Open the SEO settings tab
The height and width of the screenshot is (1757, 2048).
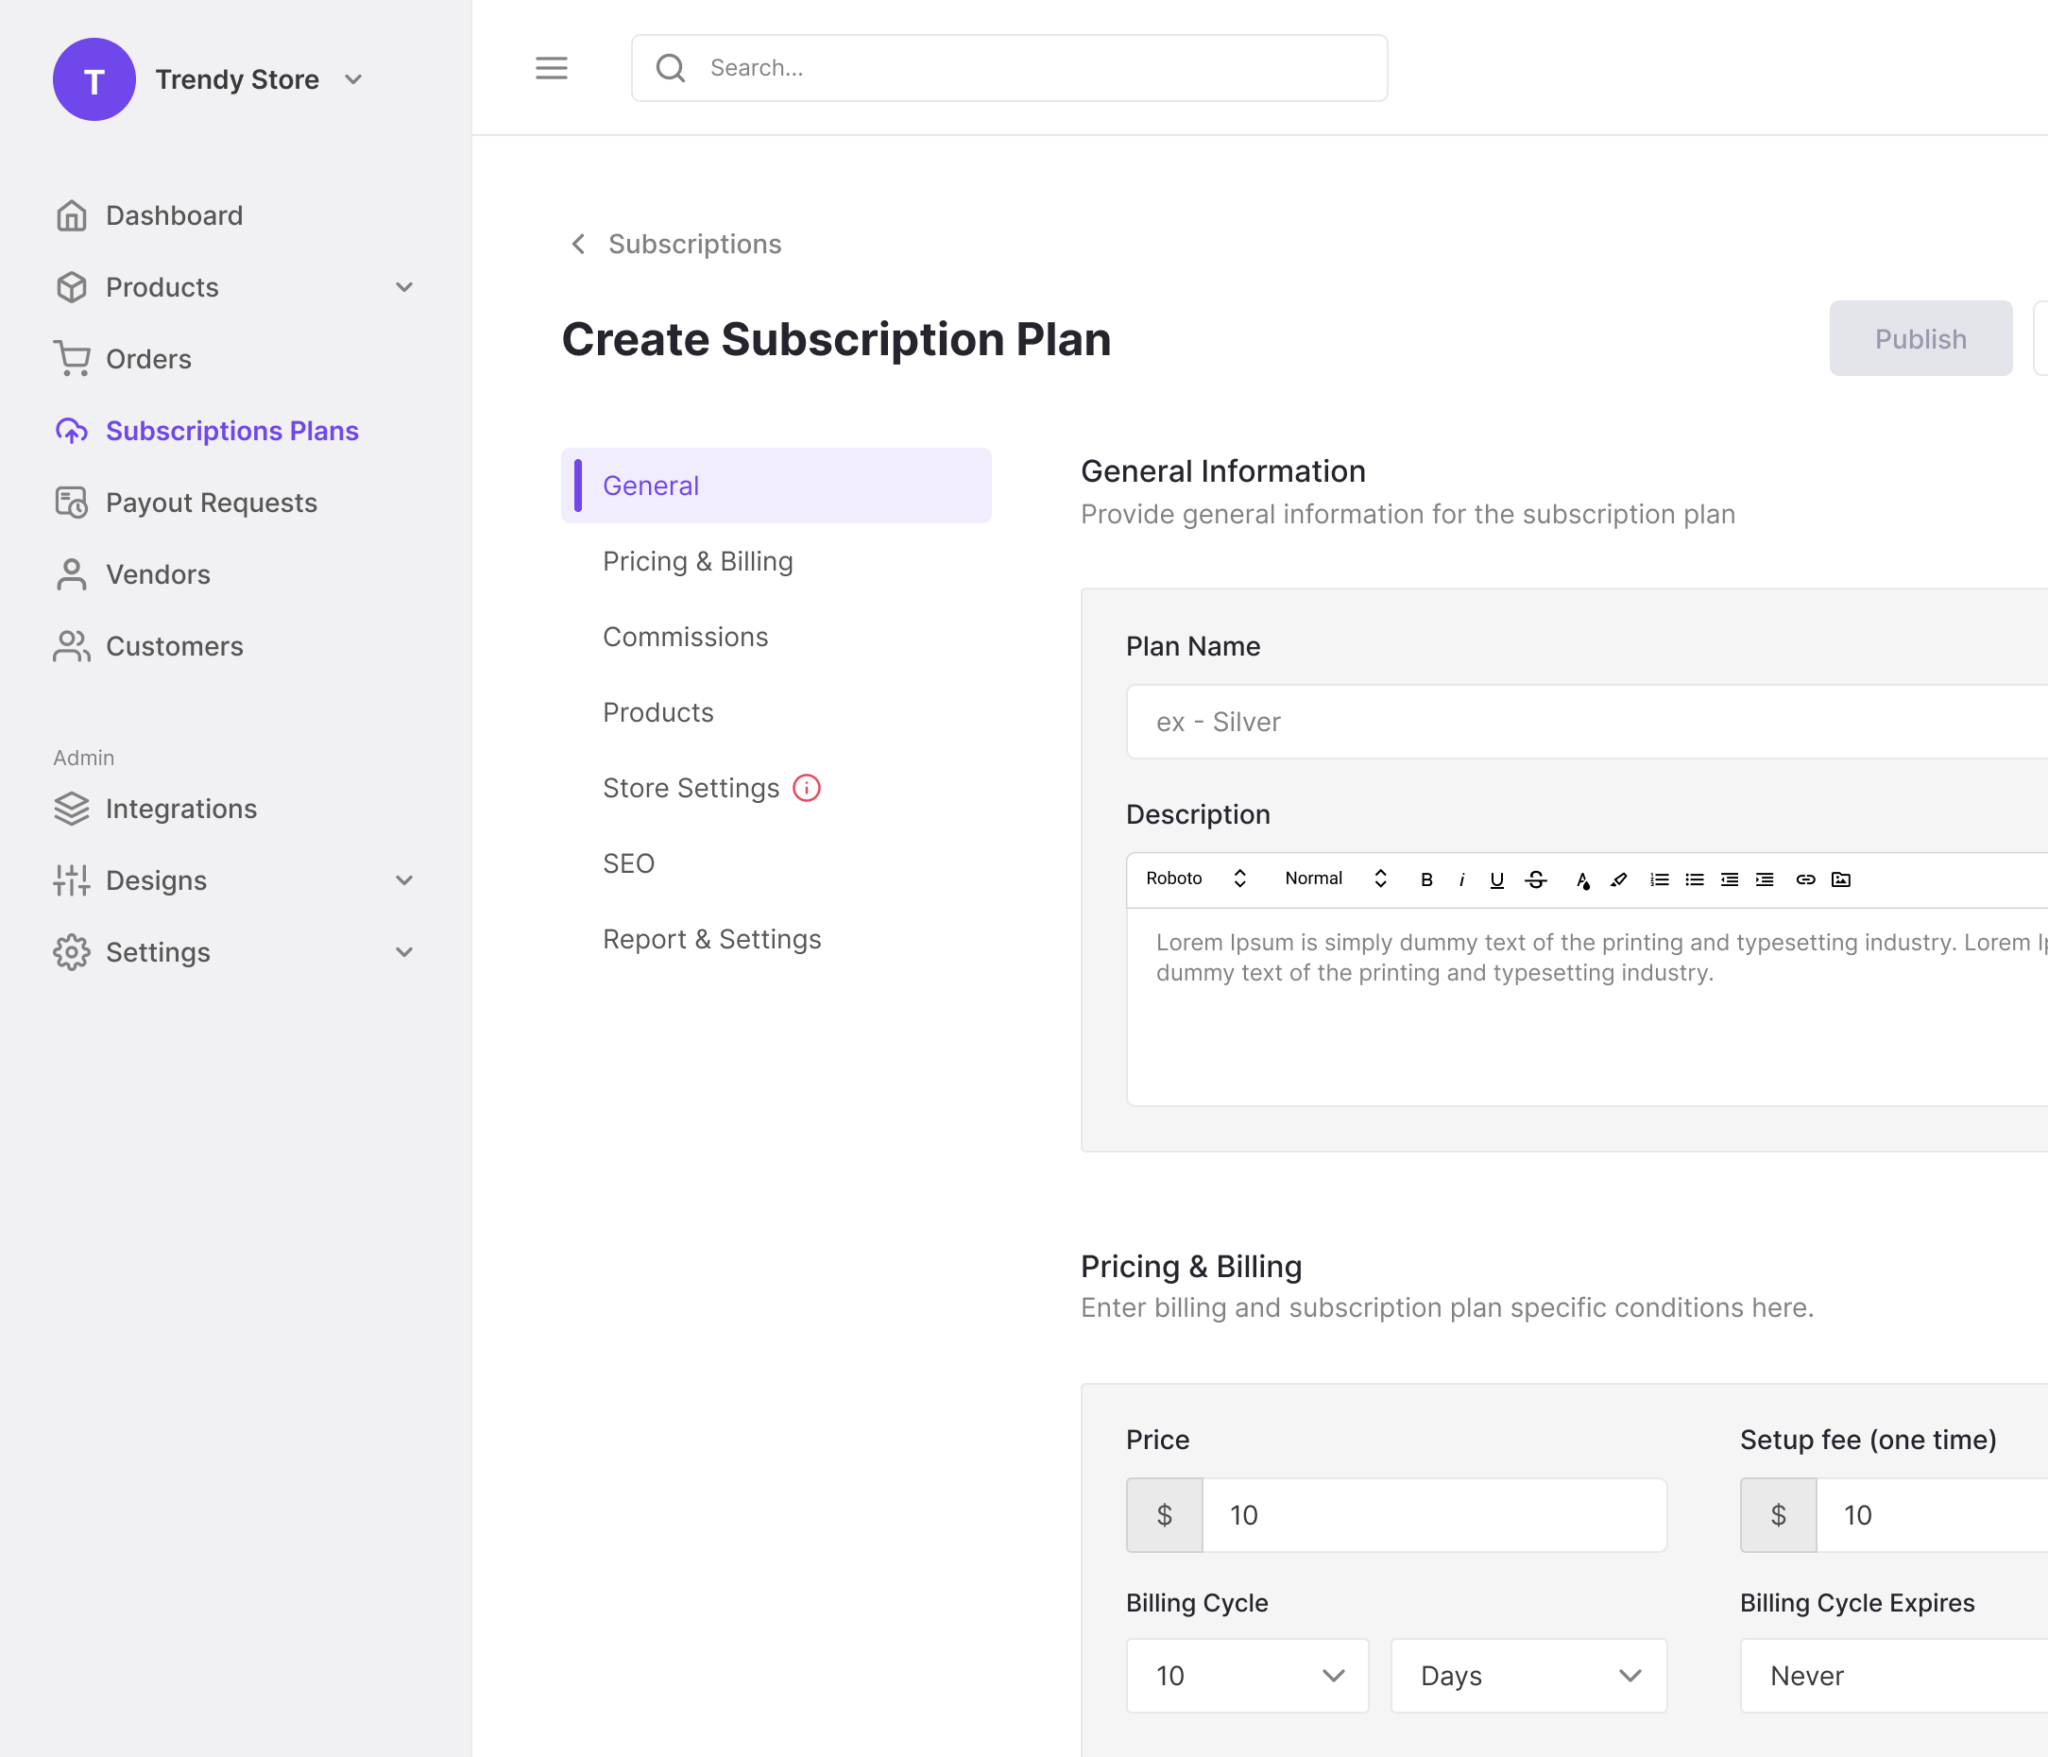[x=628, y=862]
